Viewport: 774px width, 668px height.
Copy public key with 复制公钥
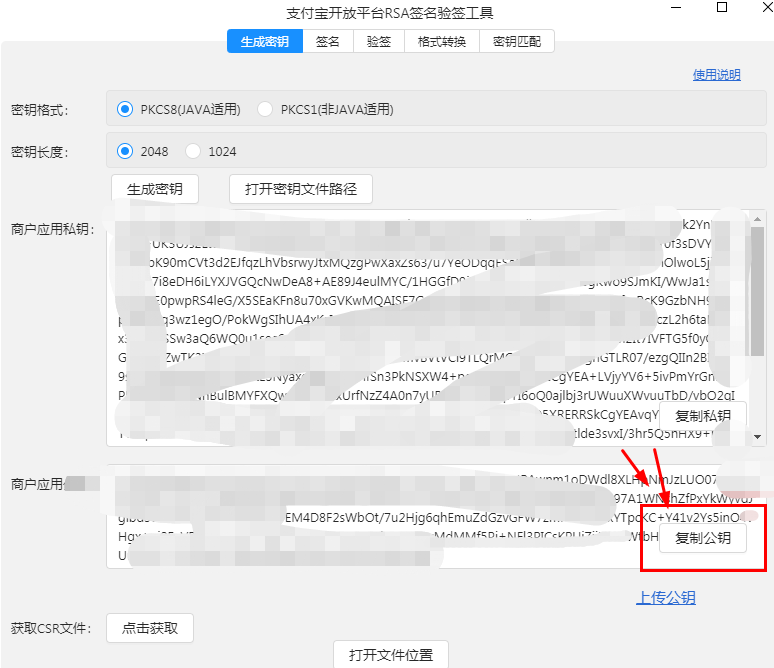point(703,538)
